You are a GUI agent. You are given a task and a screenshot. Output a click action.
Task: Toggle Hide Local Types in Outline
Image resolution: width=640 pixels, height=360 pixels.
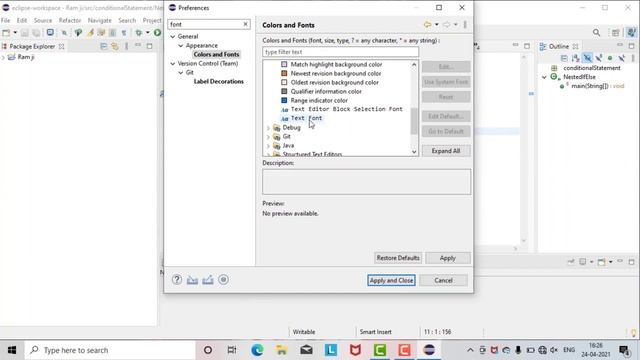click(621, 58)
